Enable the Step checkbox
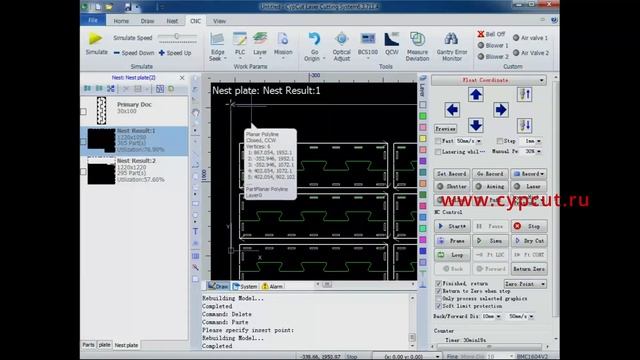 (x=500, y=141)
